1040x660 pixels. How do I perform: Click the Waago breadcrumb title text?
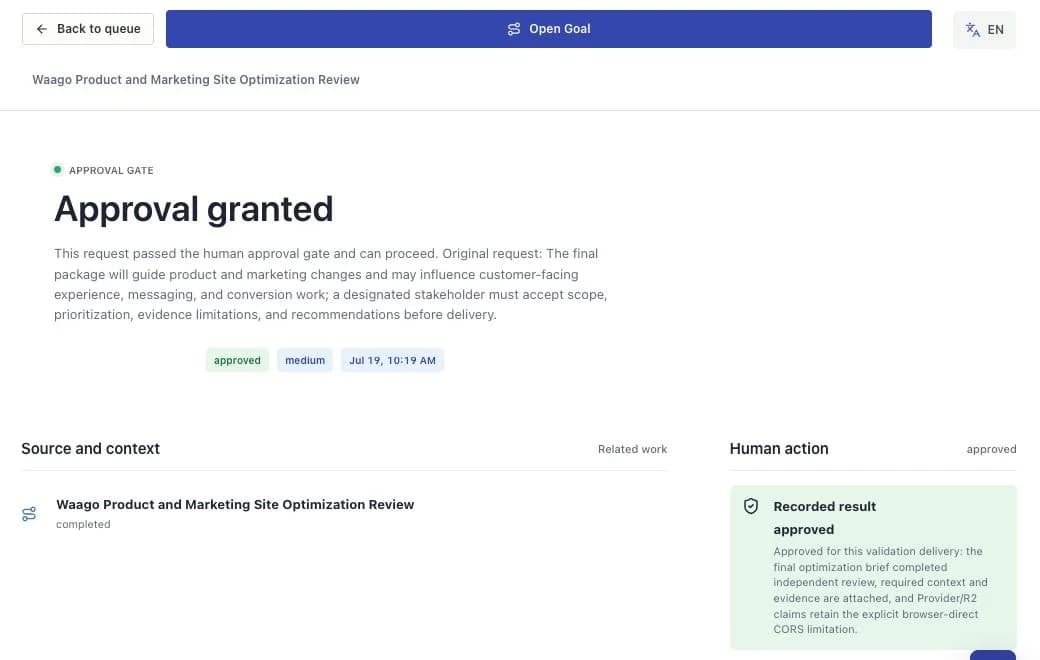click(196, 80)
